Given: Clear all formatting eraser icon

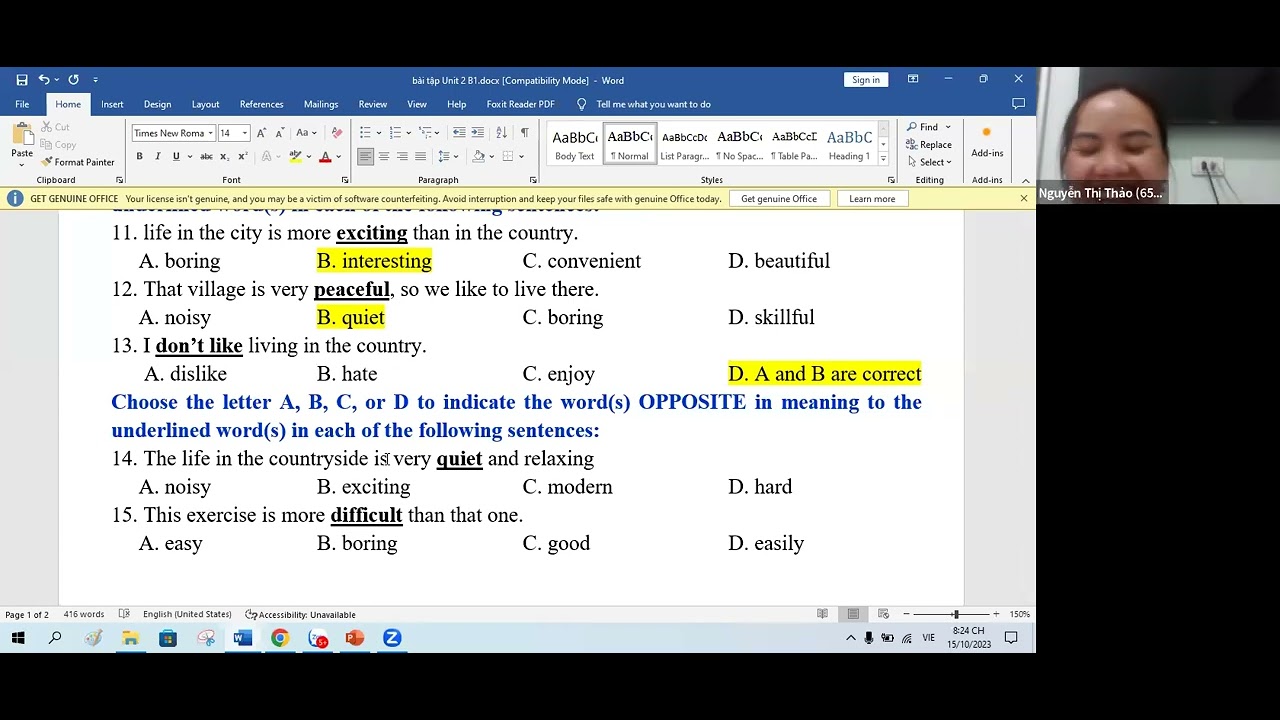Looking at the screenshot, I should pyautogui.click(x=337, y=133).
